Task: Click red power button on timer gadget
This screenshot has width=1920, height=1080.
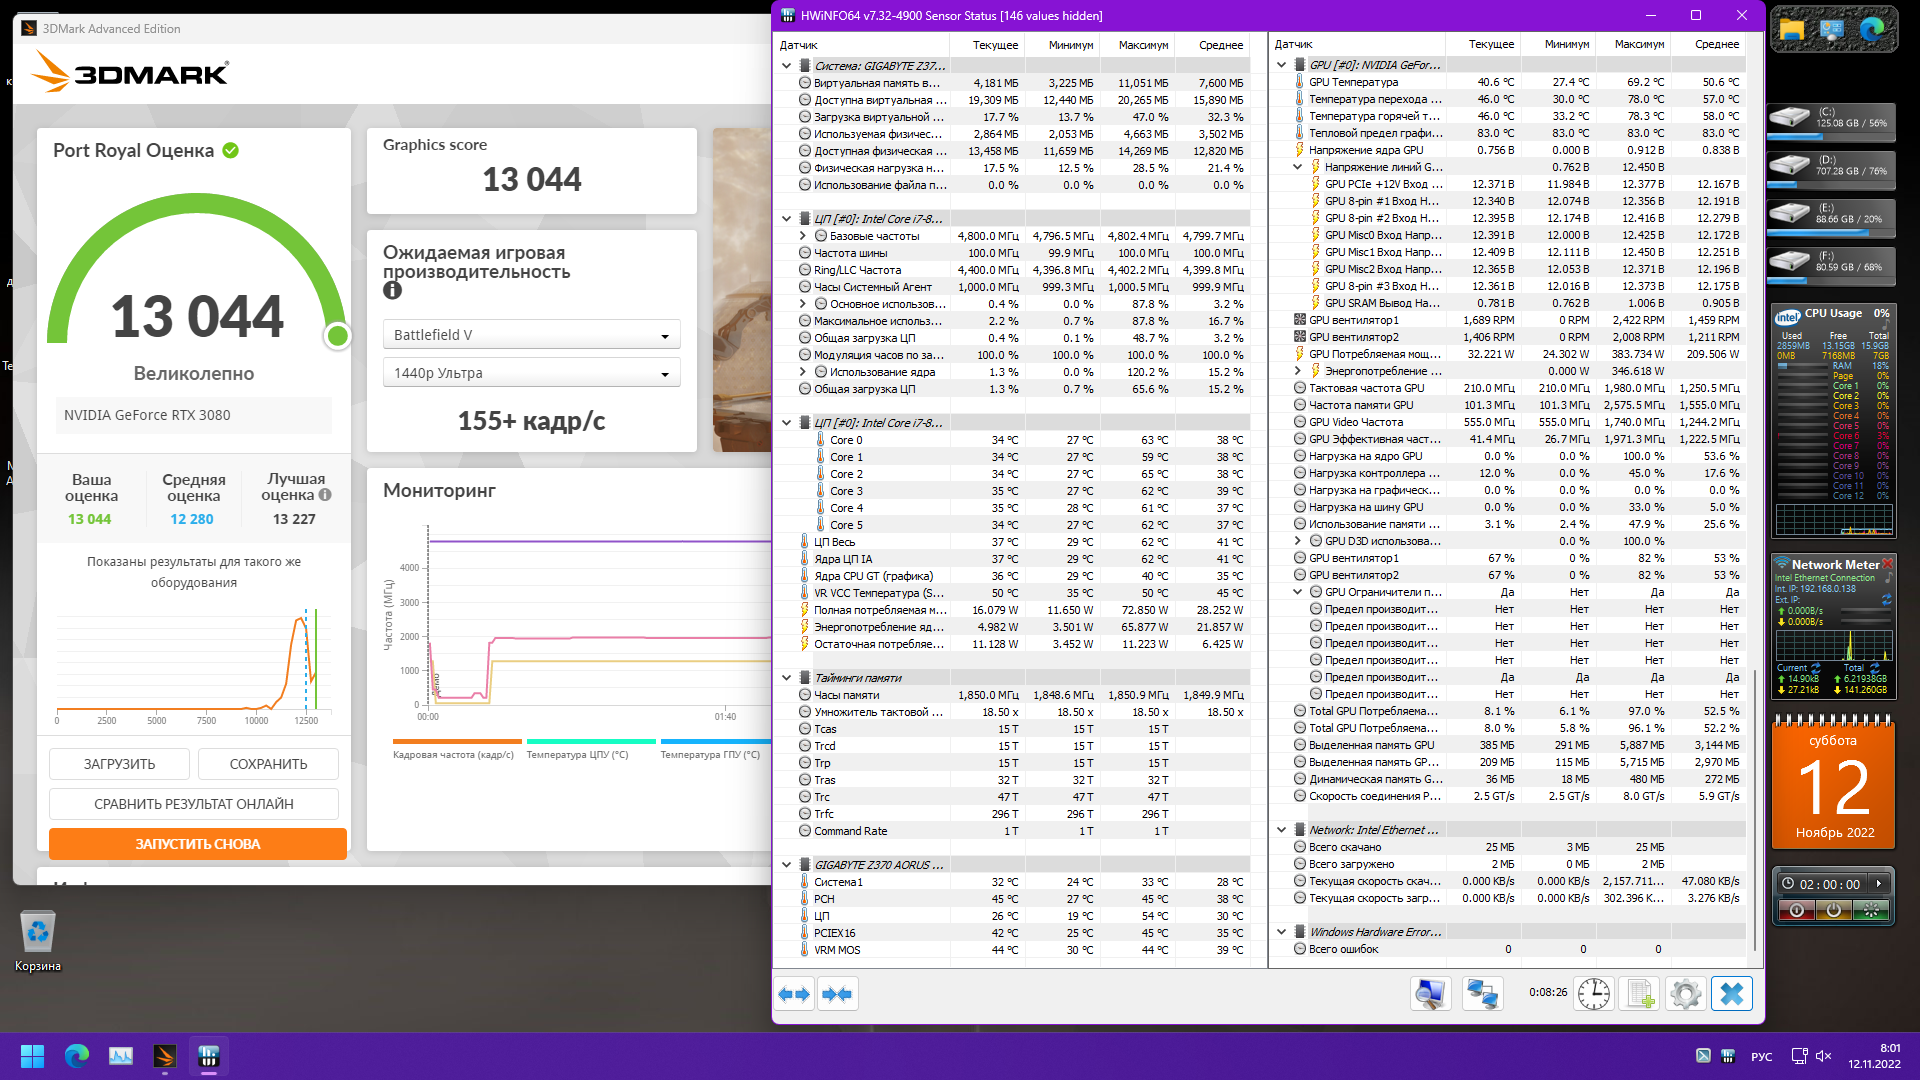Action: point(1796,910)
